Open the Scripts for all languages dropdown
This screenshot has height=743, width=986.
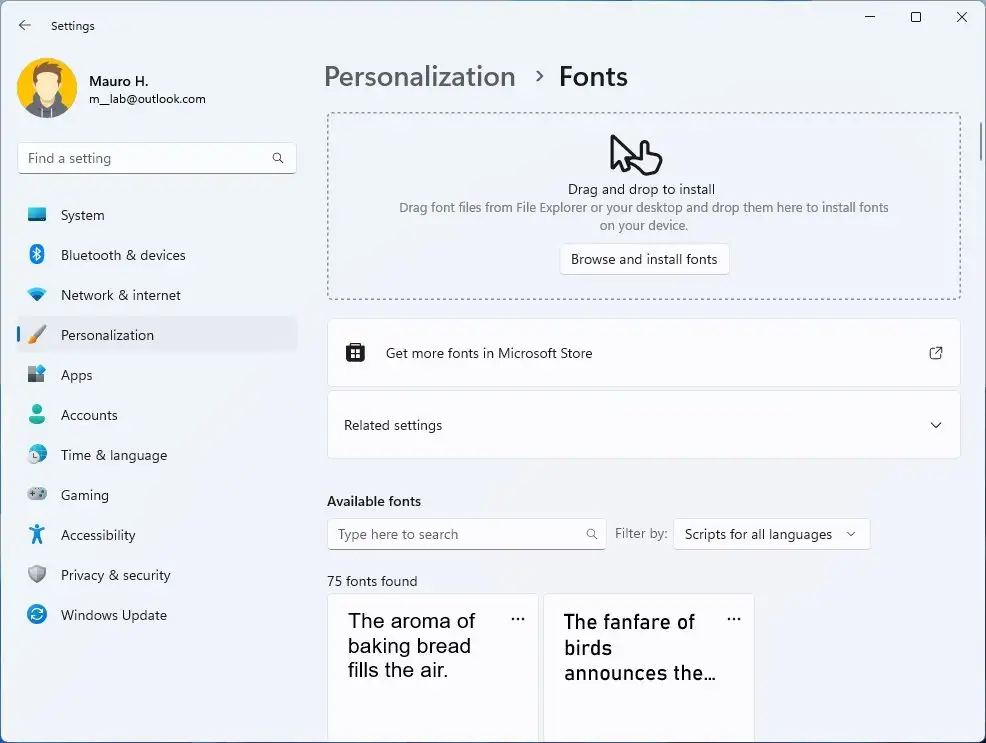pos(770,534)
